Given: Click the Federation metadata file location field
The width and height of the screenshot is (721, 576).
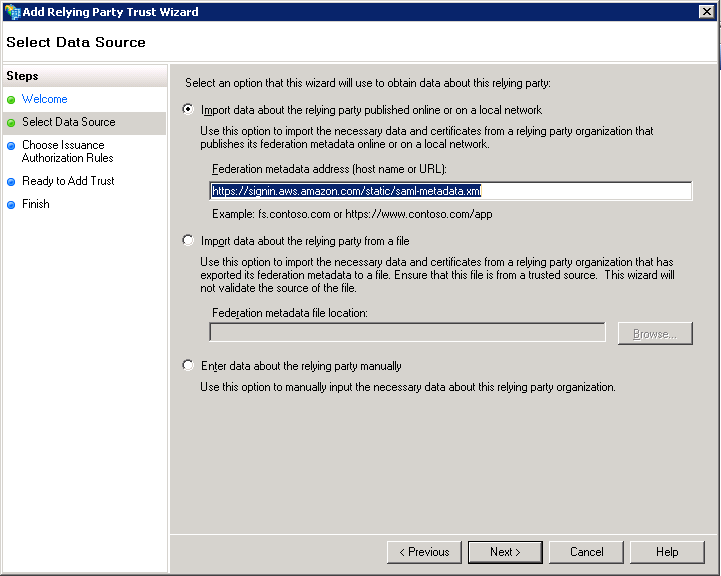Looking at the screenshot, I should (407, 332).
